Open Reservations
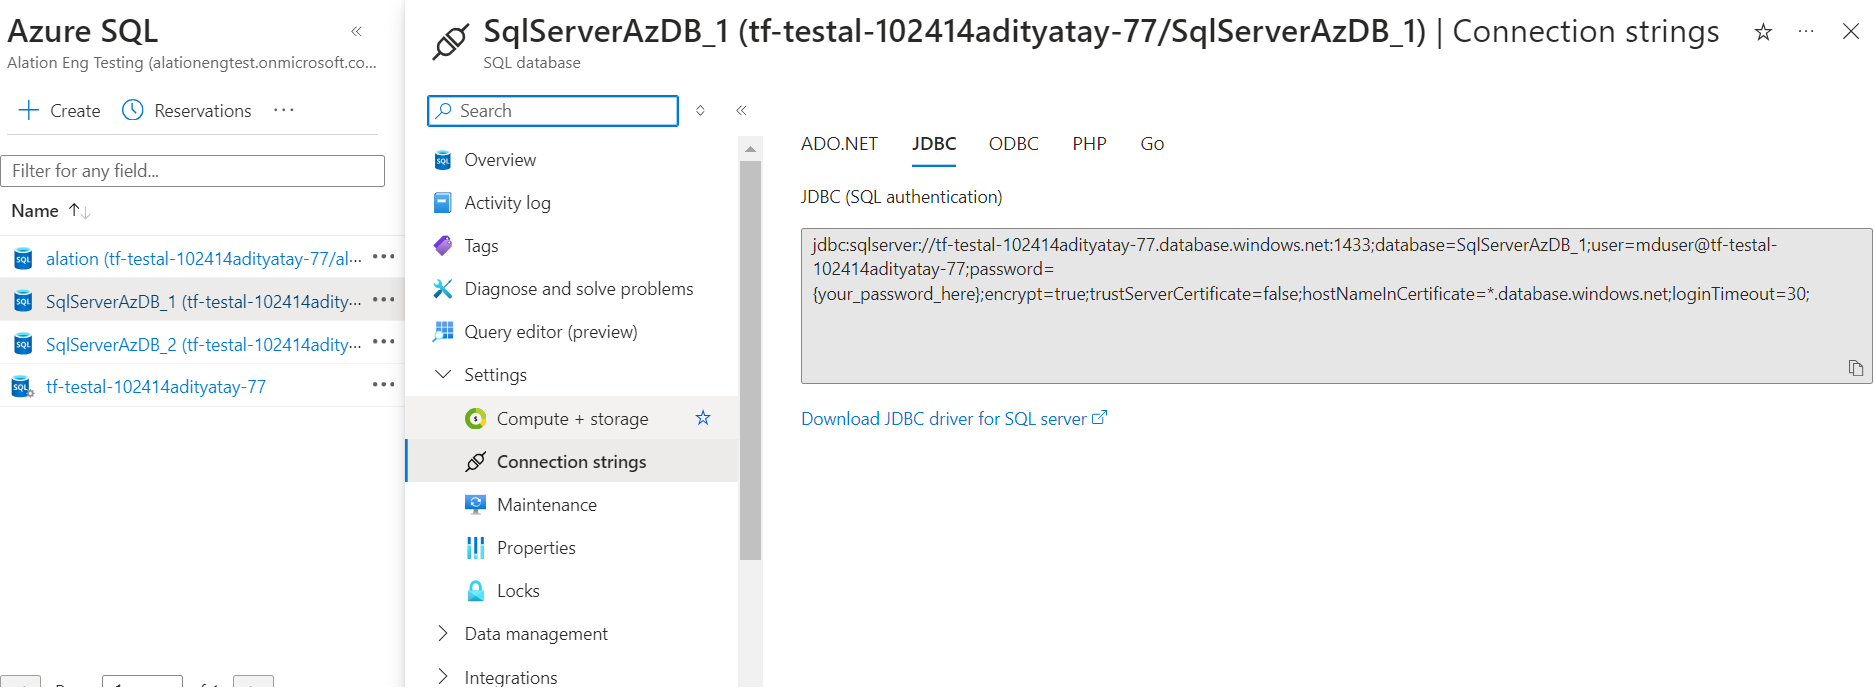The height and width of the screenshot is (691, 1874). [x=187, y=110]
